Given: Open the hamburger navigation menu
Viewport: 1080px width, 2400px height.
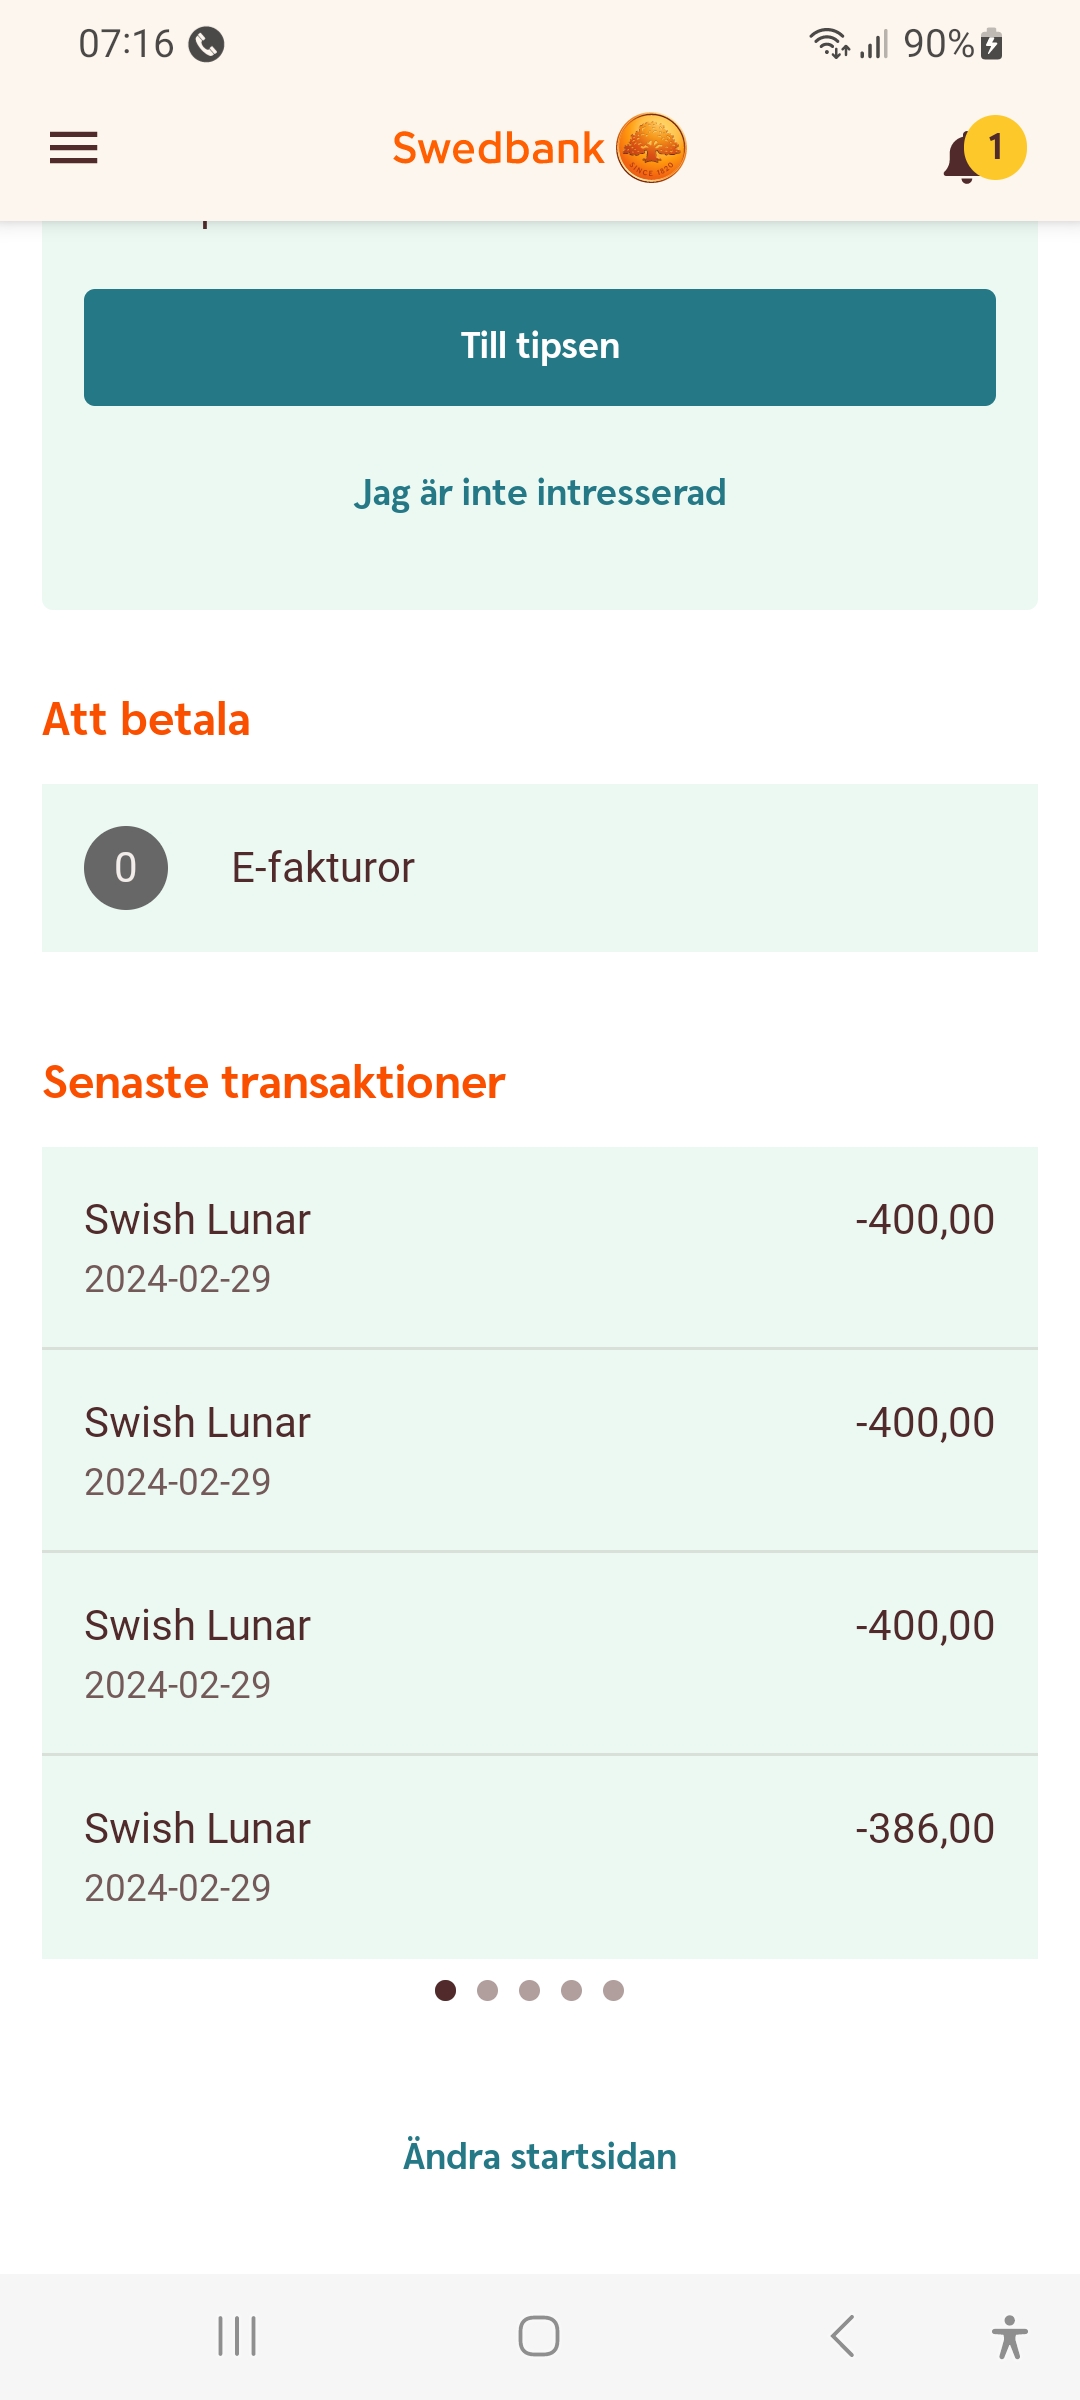Looking at the screenshot, I should (74, 148).
